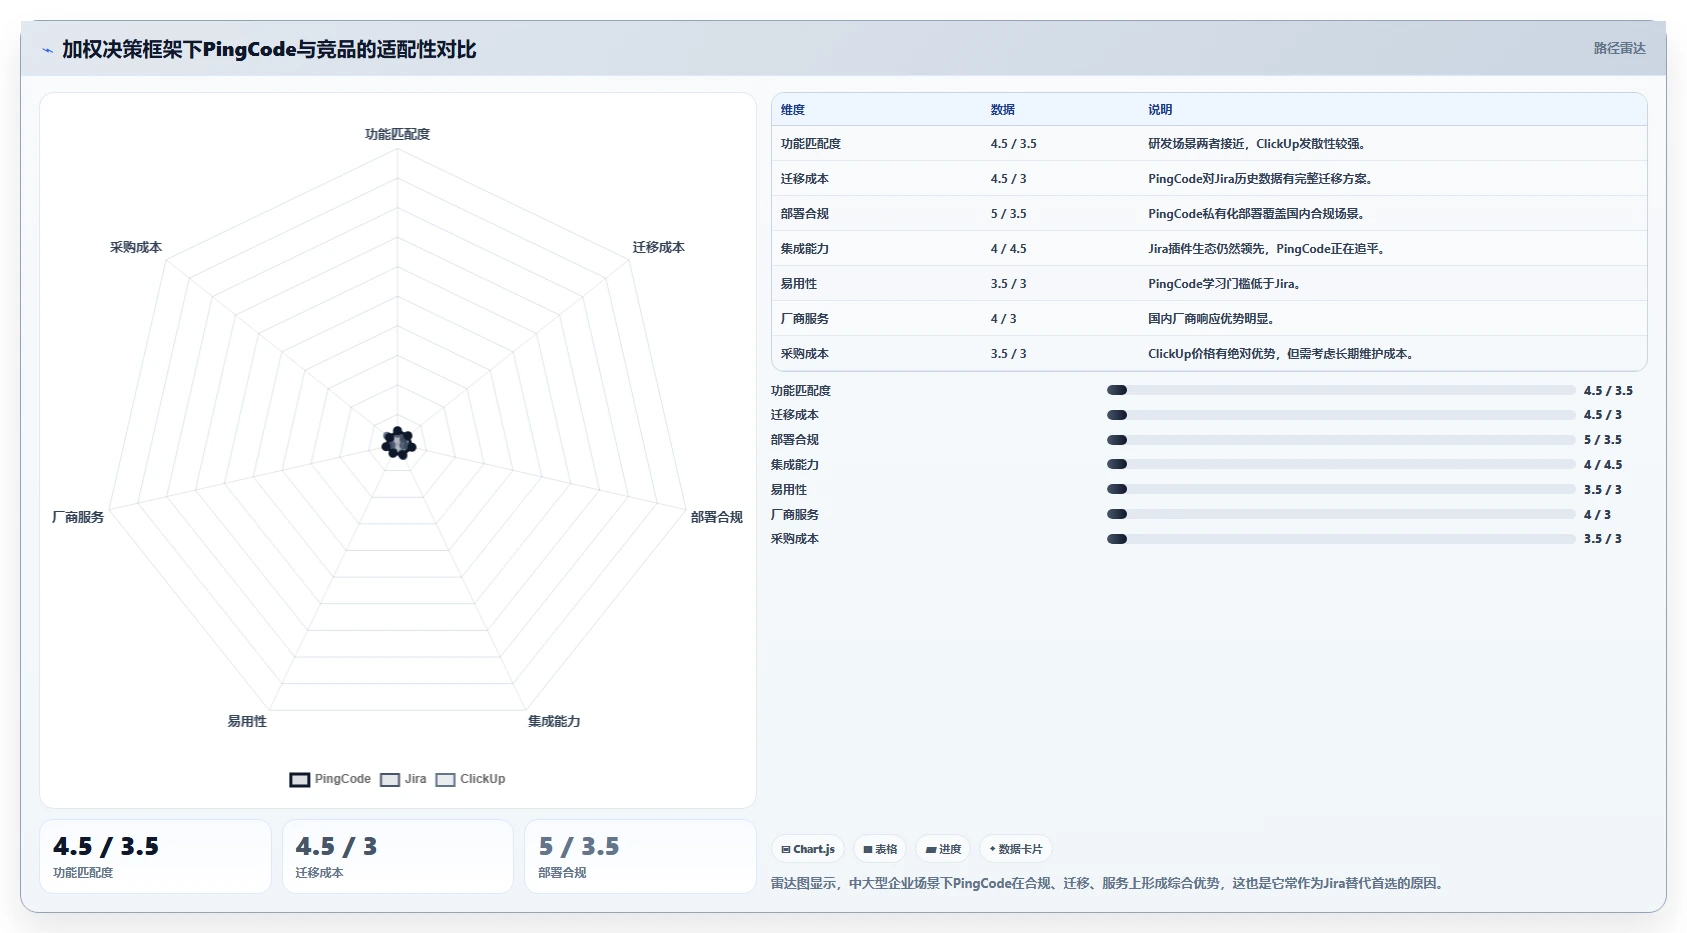
Task: Select the 4.5 / 3.5 功能匹配度 stat card
Action: click(x=155, y=856)
